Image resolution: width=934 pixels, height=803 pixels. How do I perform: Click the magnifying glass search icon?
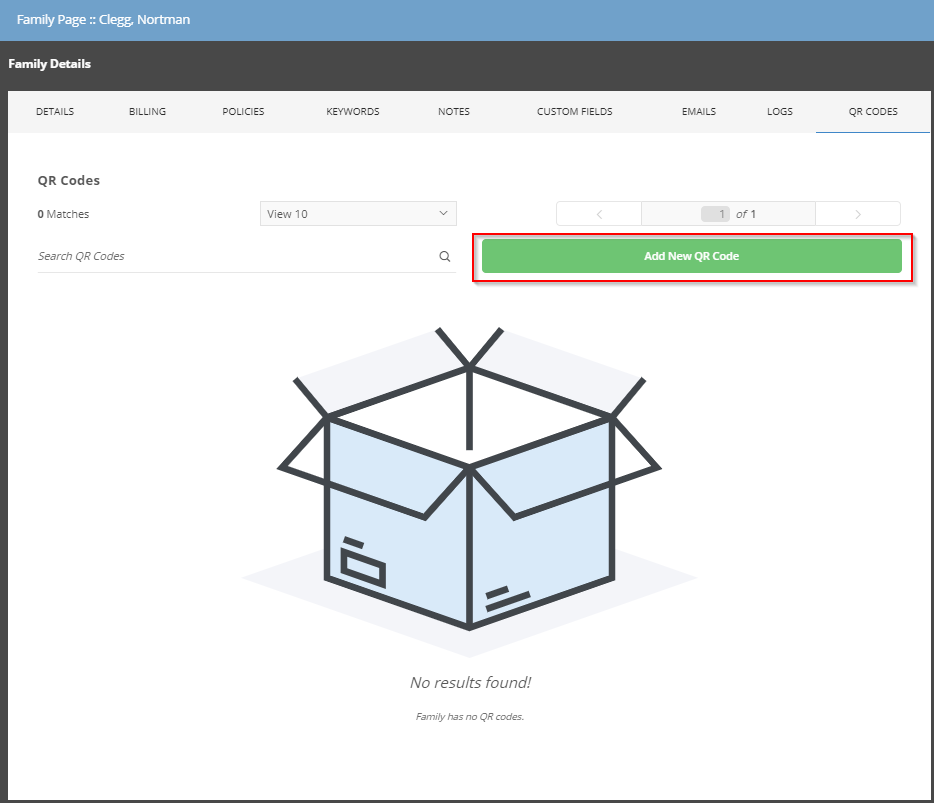445,257
